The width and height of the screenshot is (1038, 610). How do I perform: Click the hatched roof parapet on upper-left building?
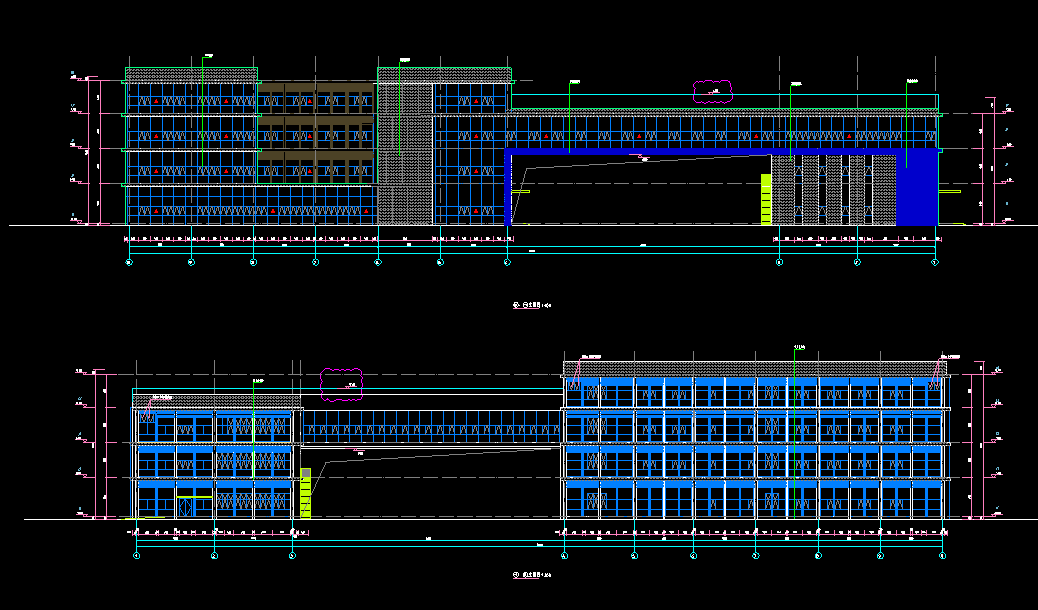pyautogui.click(x=190, y=75)
